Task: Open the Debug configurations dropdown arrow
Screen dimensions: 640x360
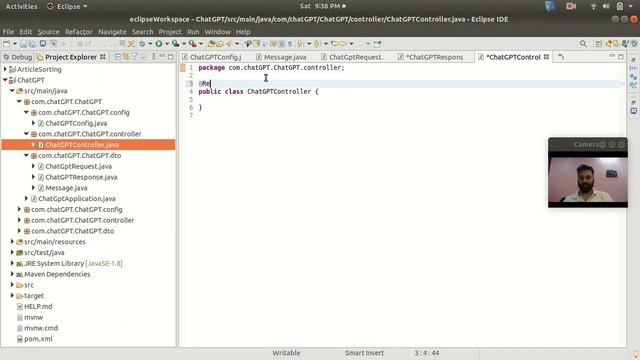Action: coord(150,44)
